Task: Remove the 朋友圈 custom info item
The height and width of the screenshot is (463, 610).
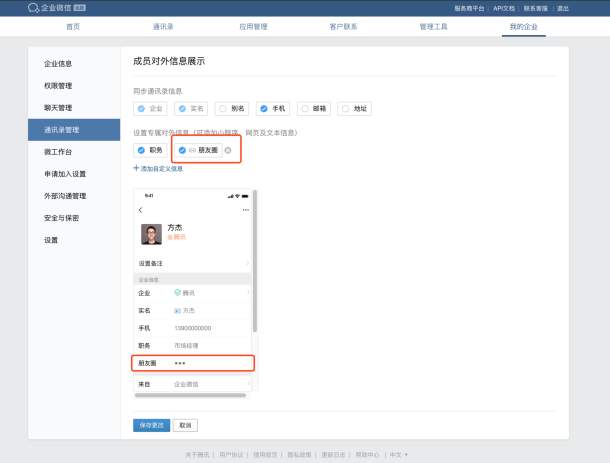Action: (x=228, y=151)
